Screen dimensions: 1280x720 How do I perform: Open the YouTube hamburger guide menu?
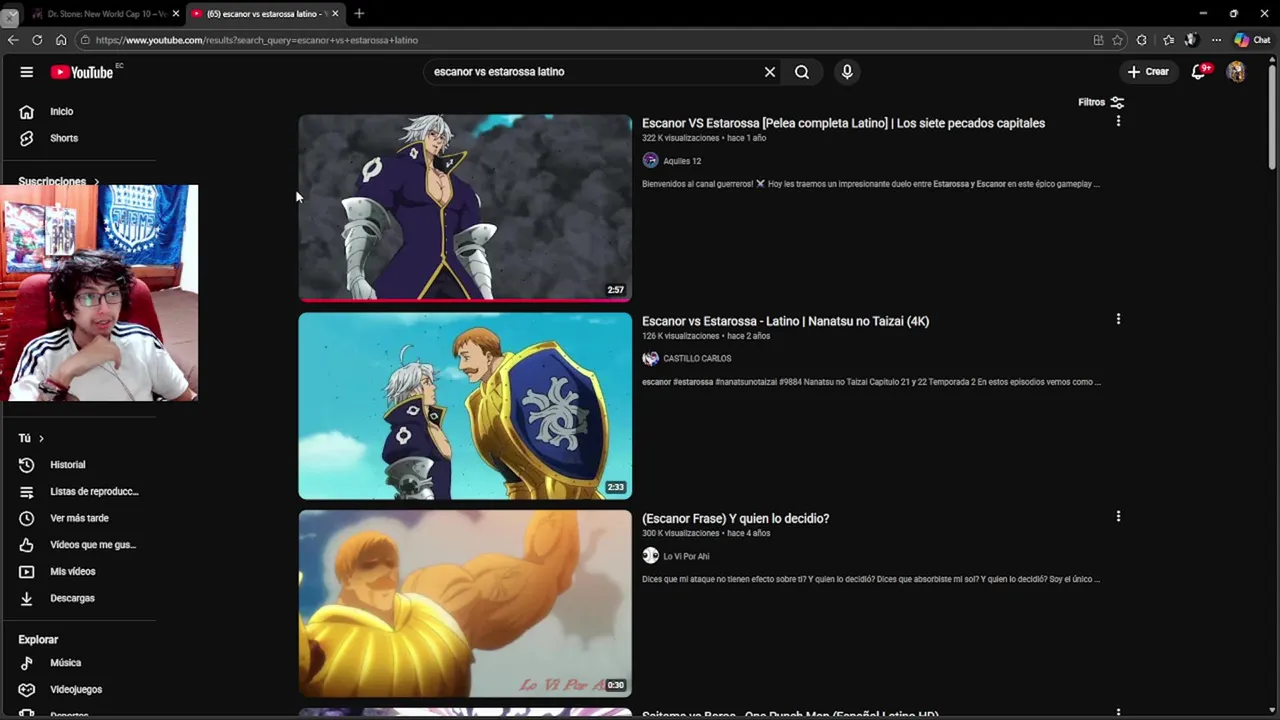click(27, 72)
